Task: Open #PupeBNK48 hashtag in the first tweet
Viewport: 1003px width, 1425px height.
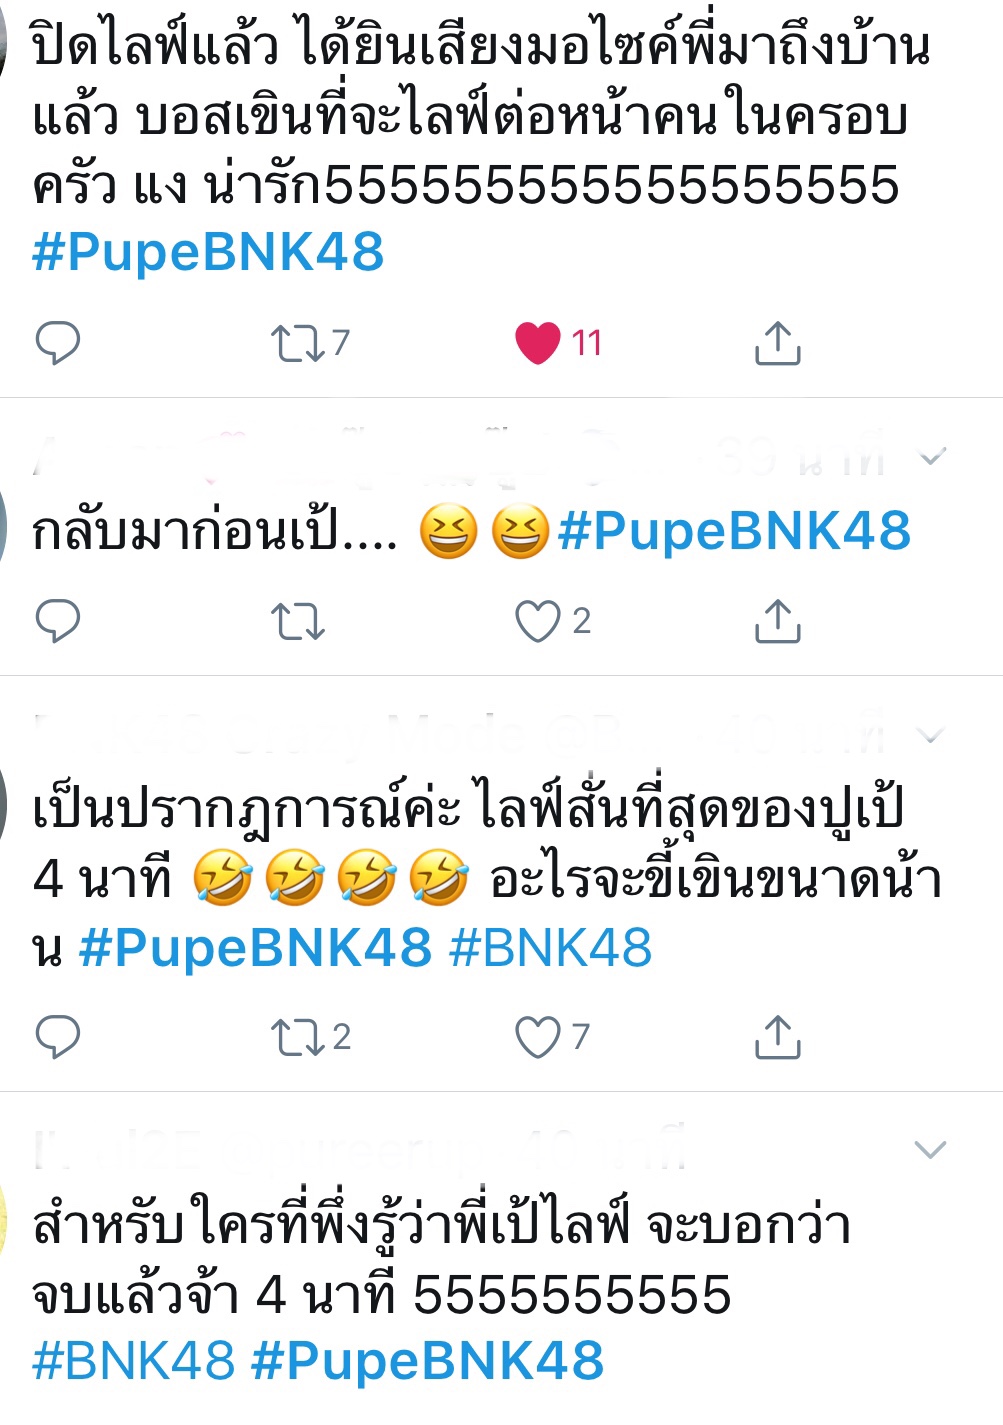Action: coord(208,251)
